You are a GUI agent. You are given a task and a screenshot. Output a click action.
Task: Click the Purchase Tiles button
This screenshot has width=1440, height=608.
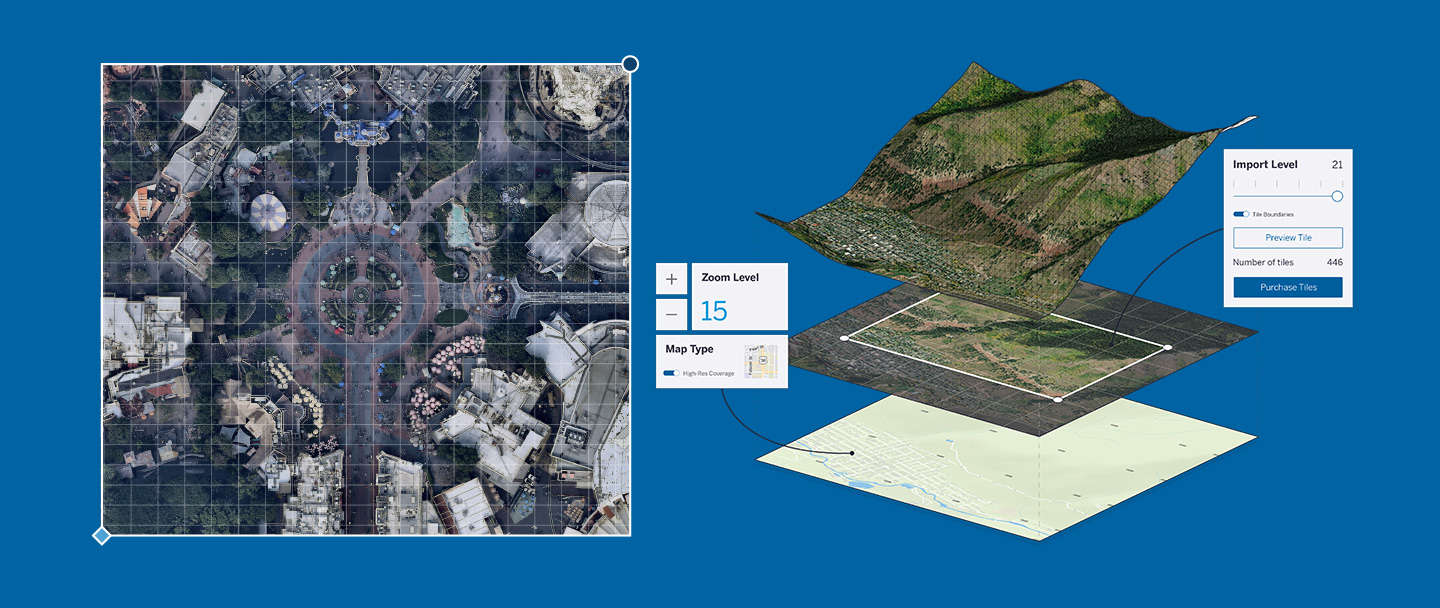click(1288, 287)
